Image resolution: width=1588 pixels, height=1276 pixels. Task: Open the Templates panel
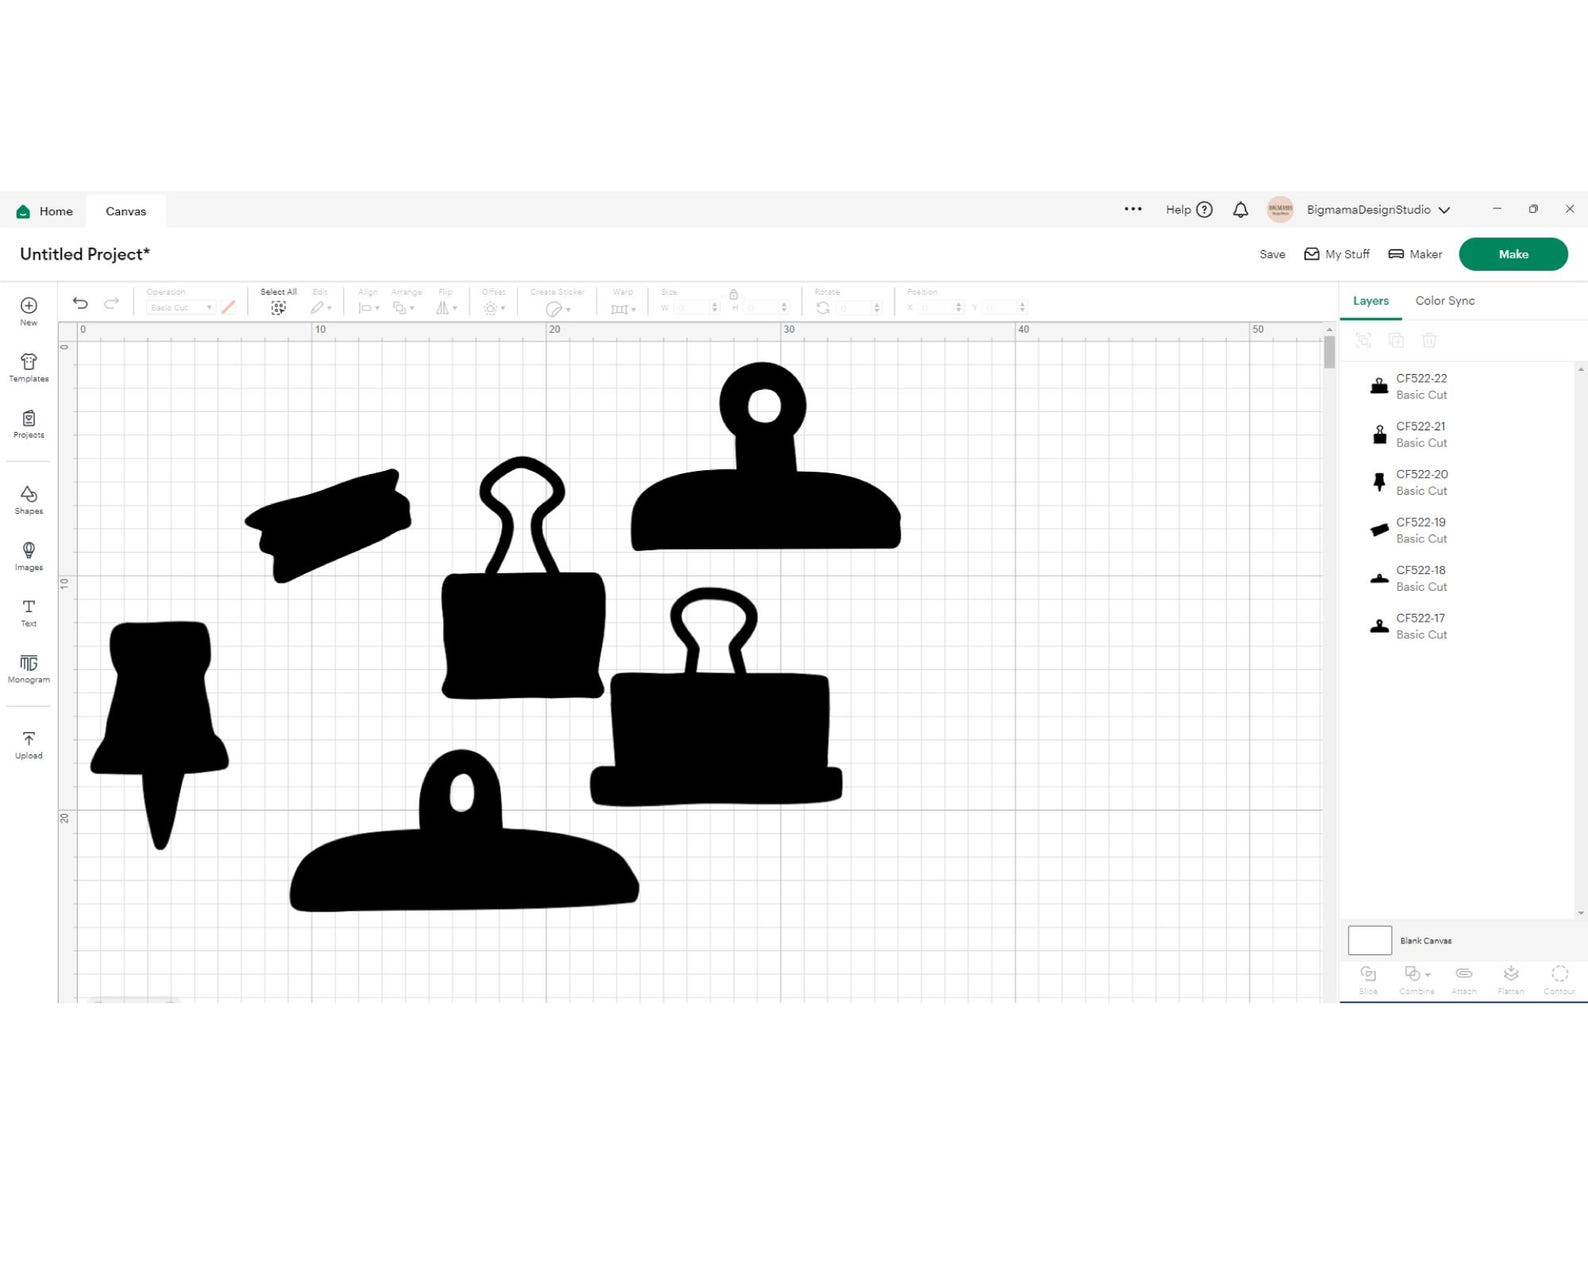point(28,367)
